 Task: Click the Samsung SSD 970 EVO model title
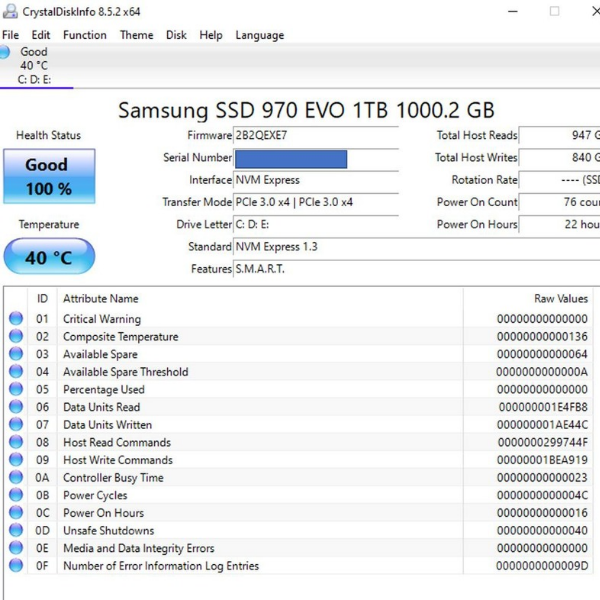tap(306, 110)
